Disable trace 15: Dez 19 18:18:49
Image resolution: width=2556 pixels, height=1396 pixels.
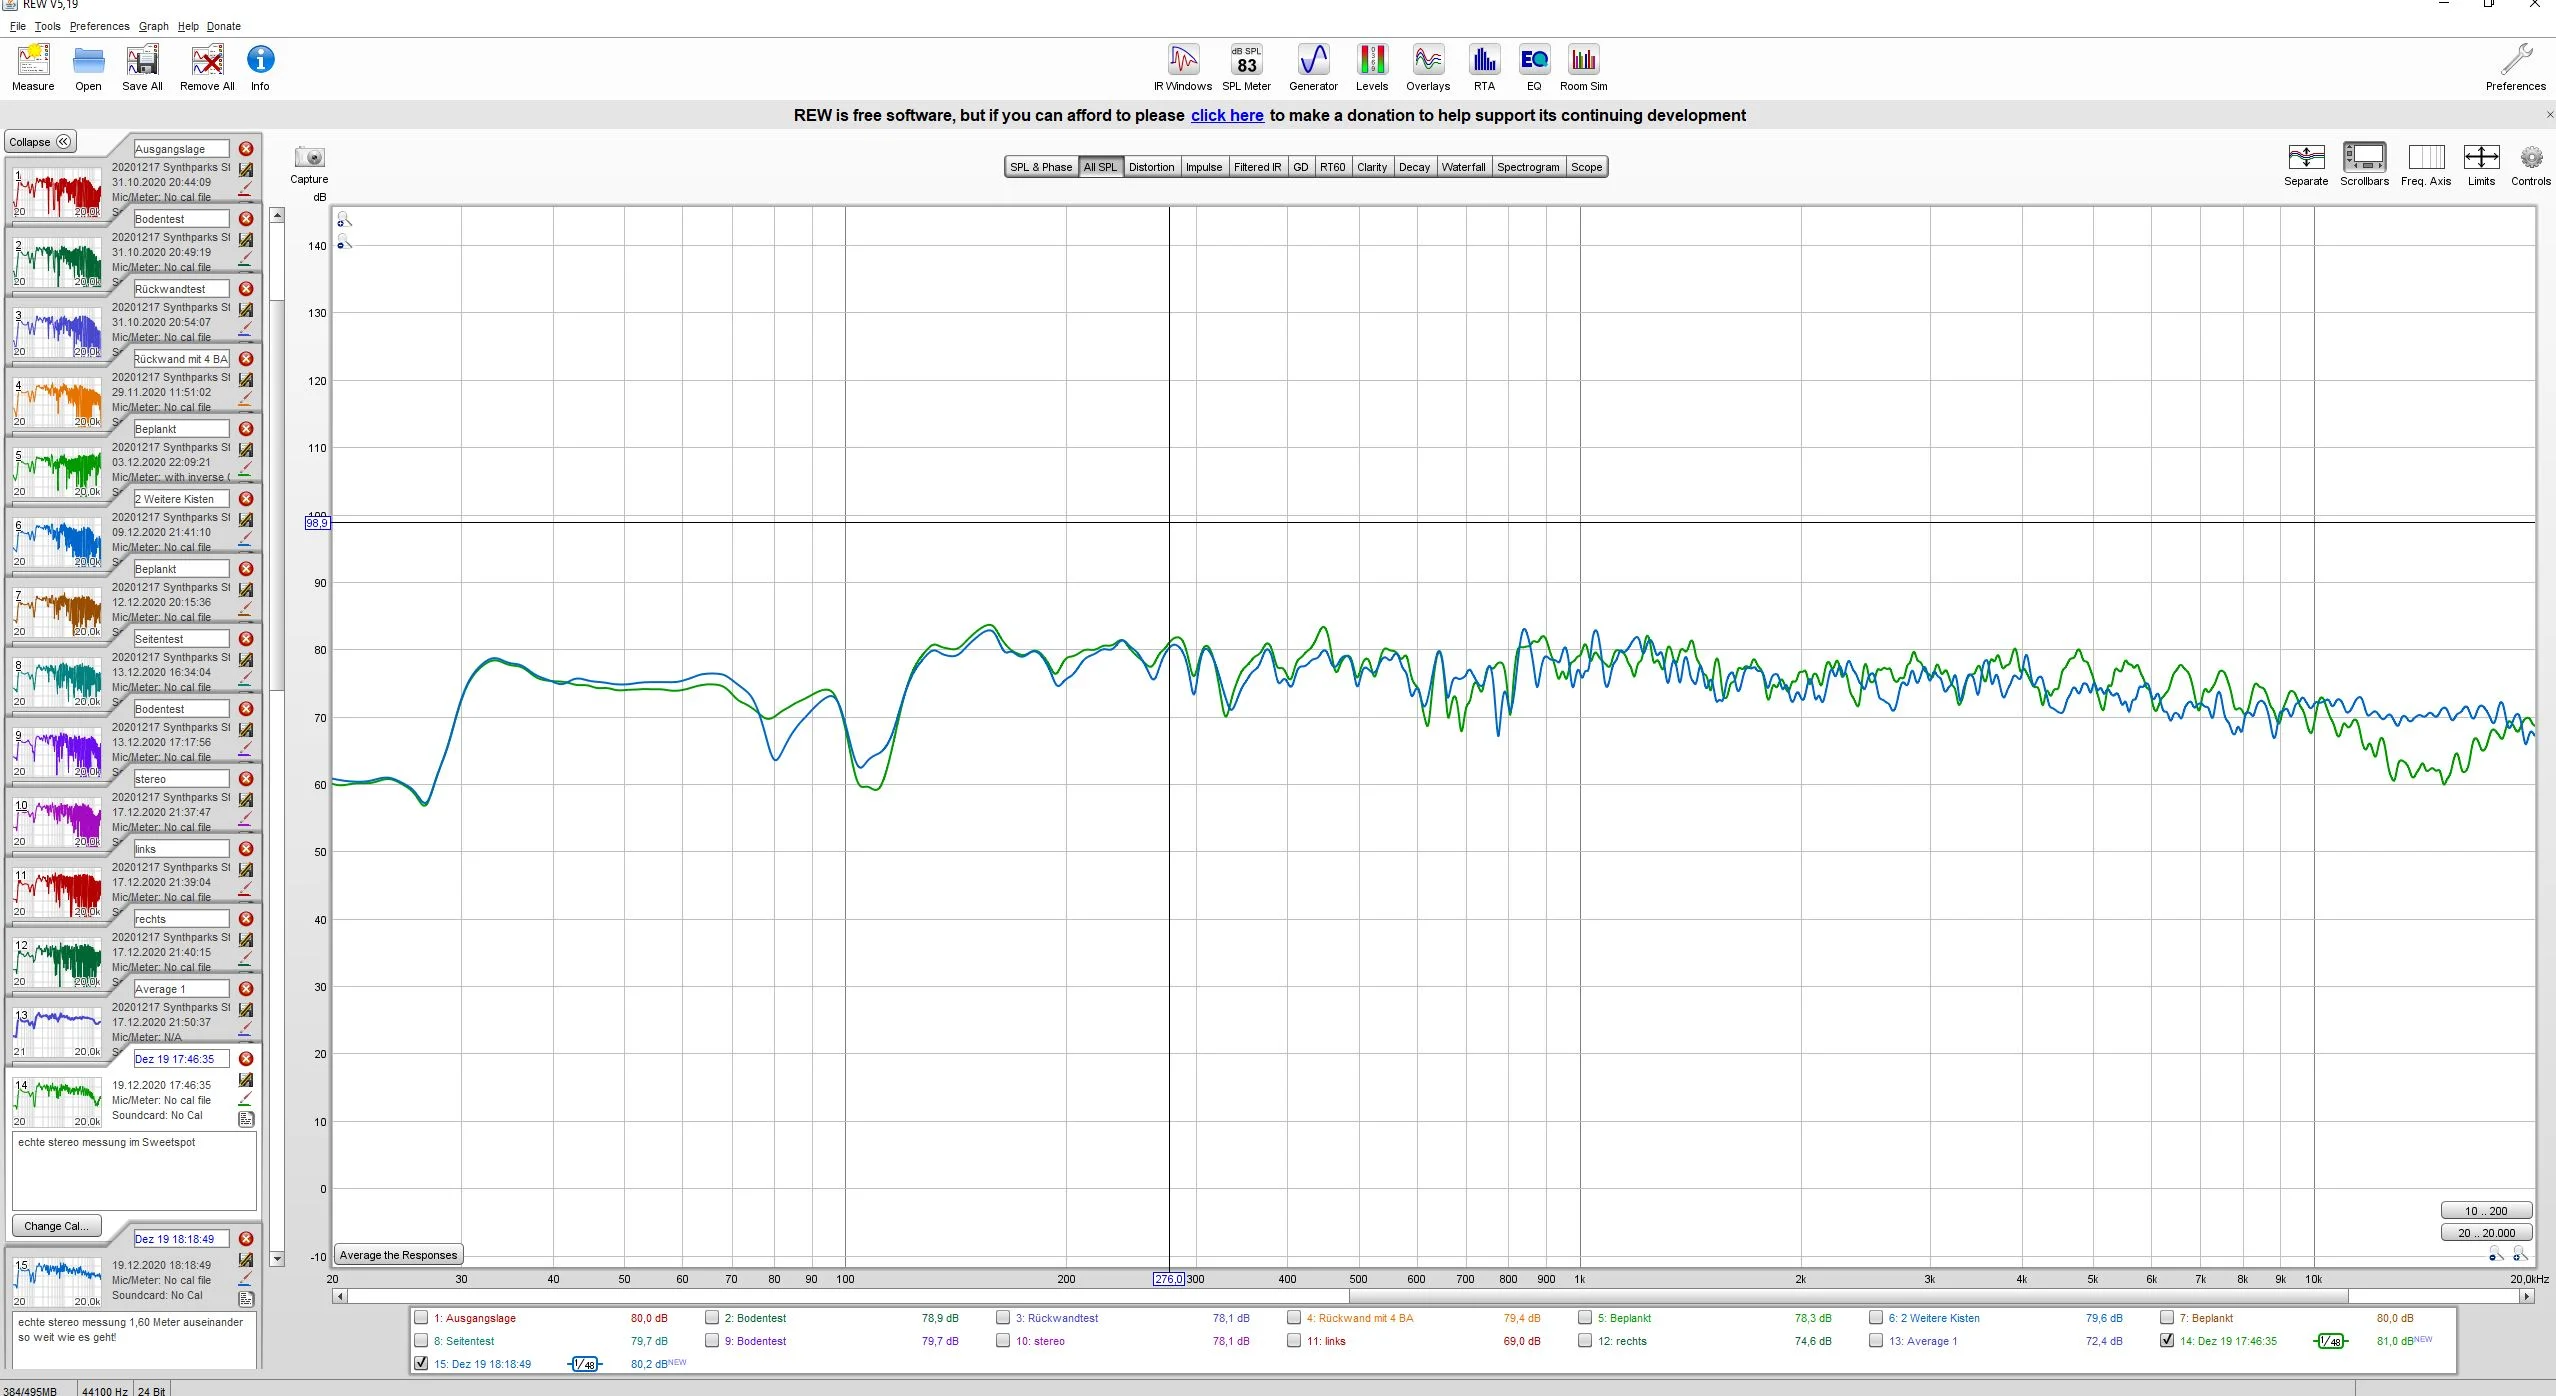(x=421, y=1364)
